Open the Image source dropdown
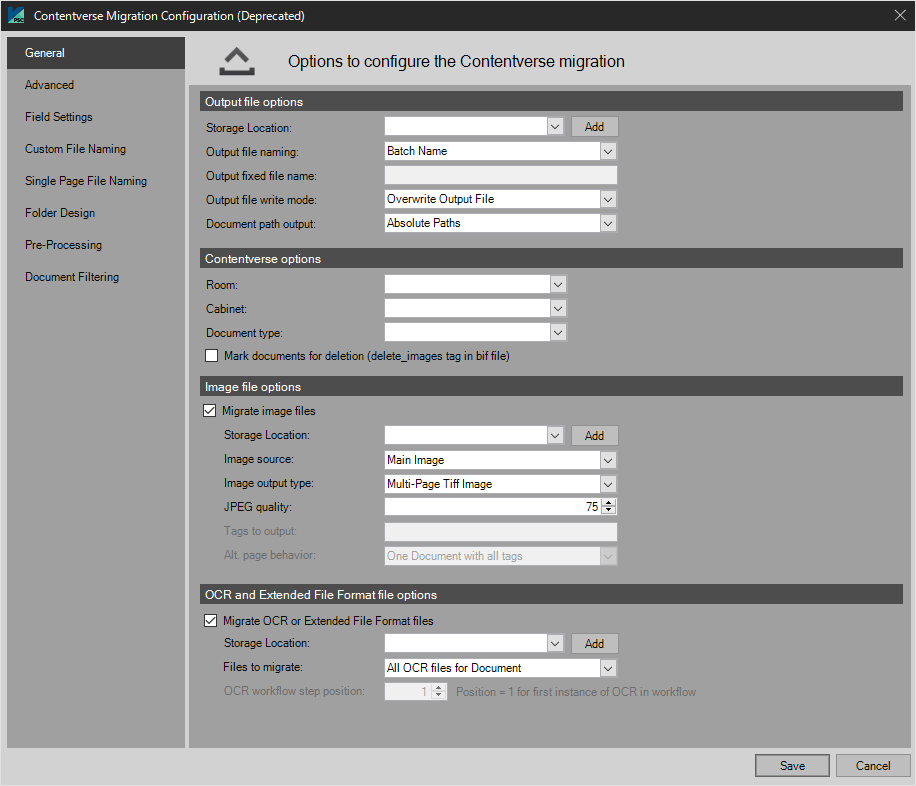The height and width of the screenshot is (786, 916). pyautogui.click(x=608, y=460)
